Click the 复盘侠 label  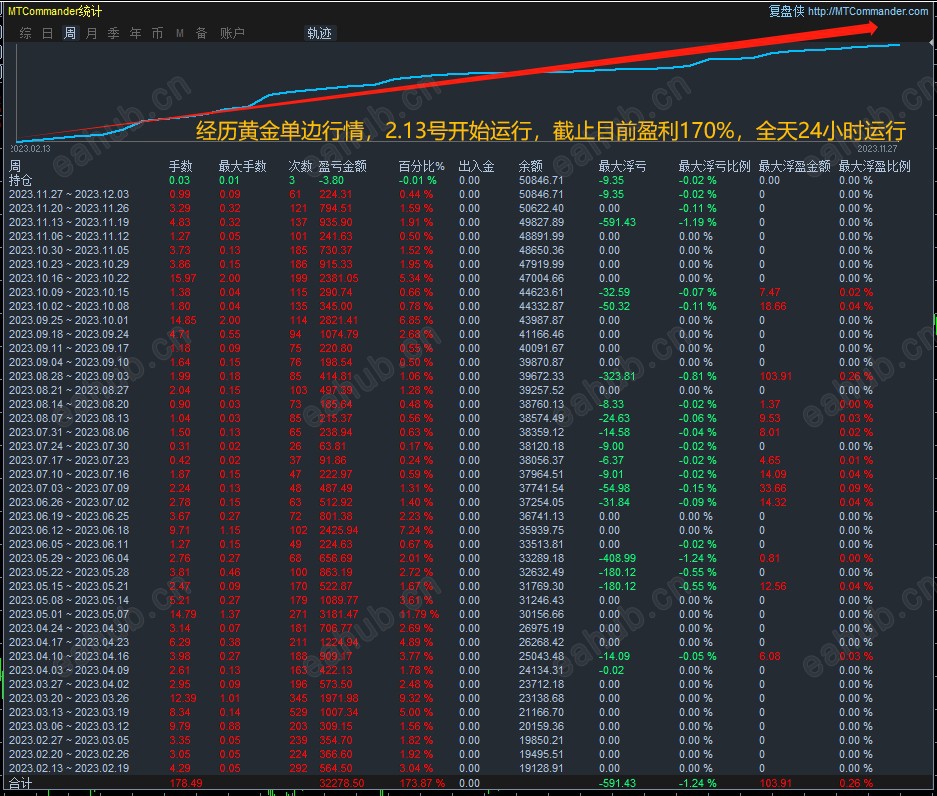click(786, 11)
